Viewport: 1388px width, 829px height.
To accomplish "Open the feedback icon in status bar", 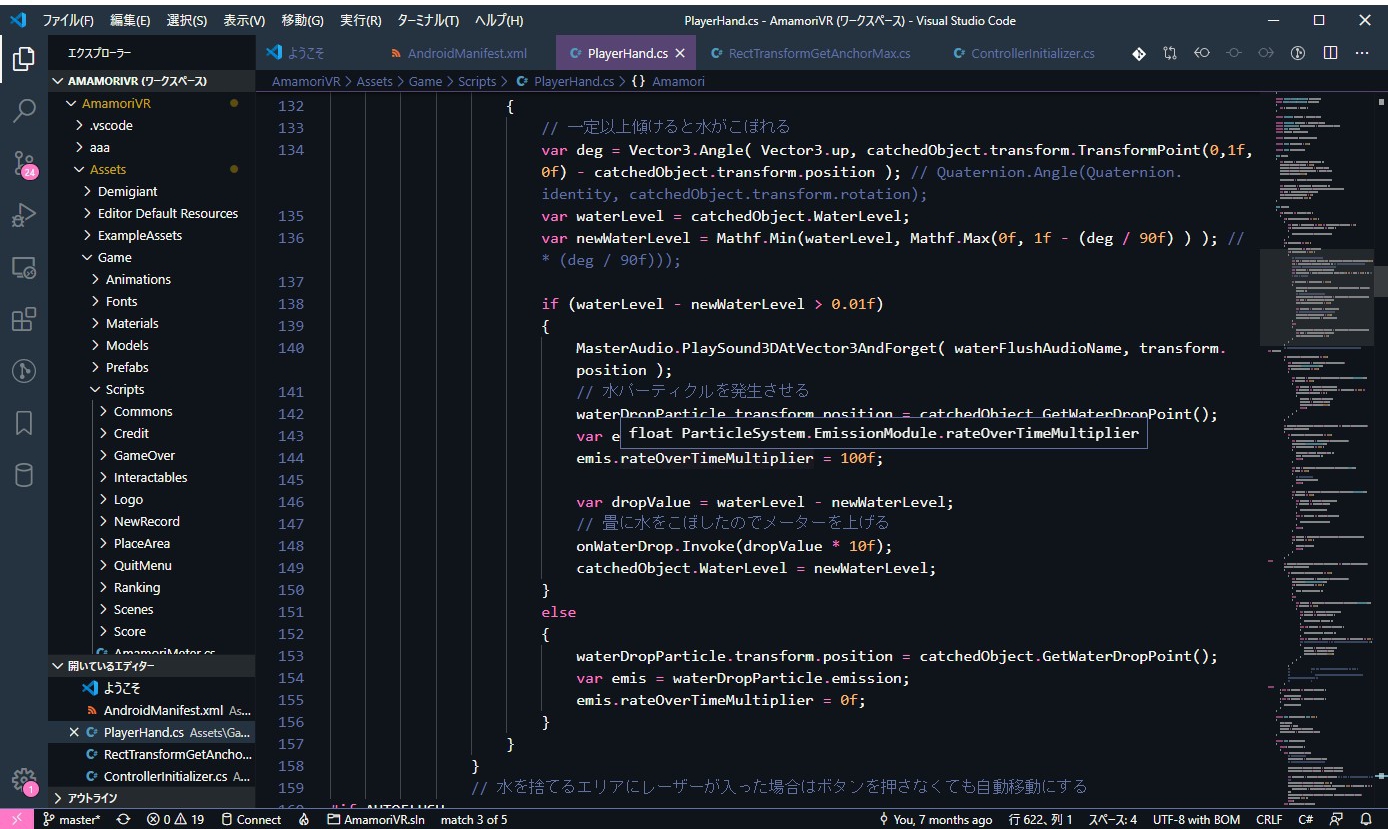I will tap(1337, 819).
